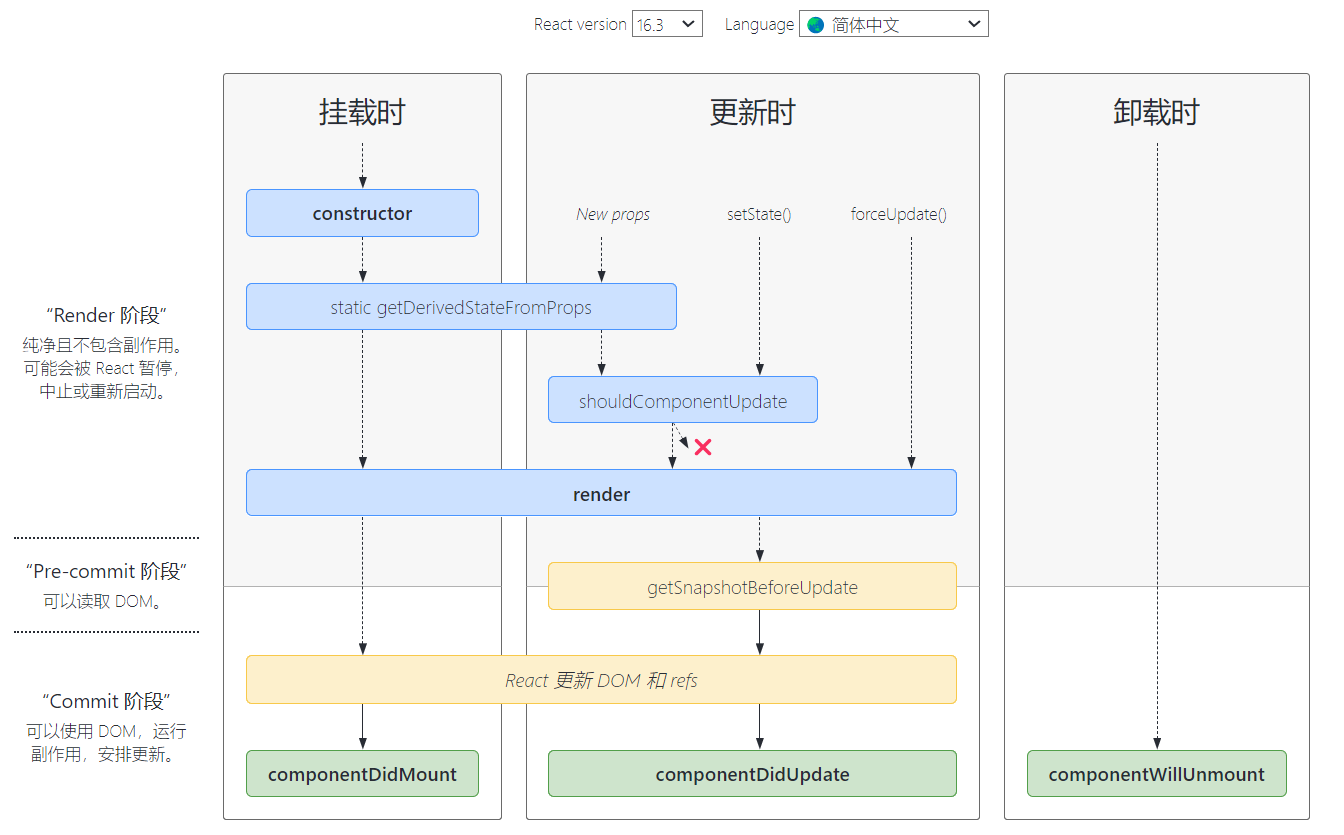Open the constructor lifecycle box
Viewport: 1344px width, 835px height.
click(x=362, y=213)
